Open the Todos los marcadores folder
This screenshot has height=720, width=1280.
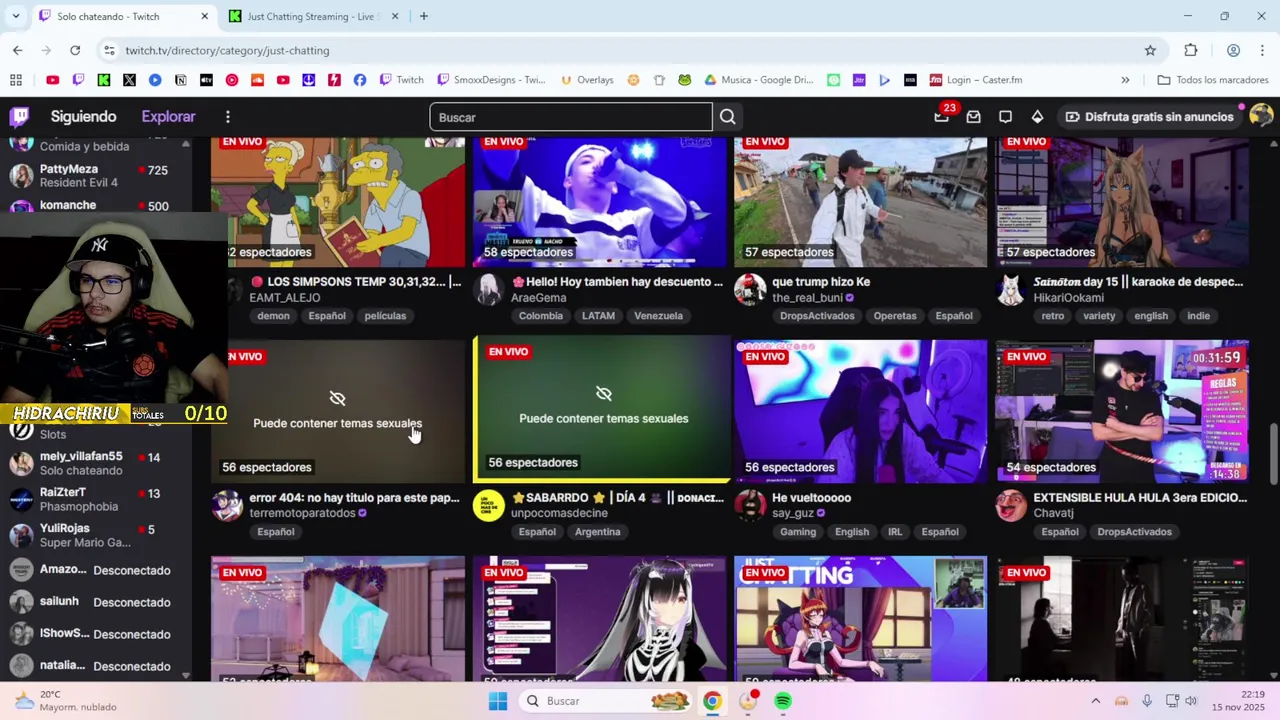[1213, 80]
